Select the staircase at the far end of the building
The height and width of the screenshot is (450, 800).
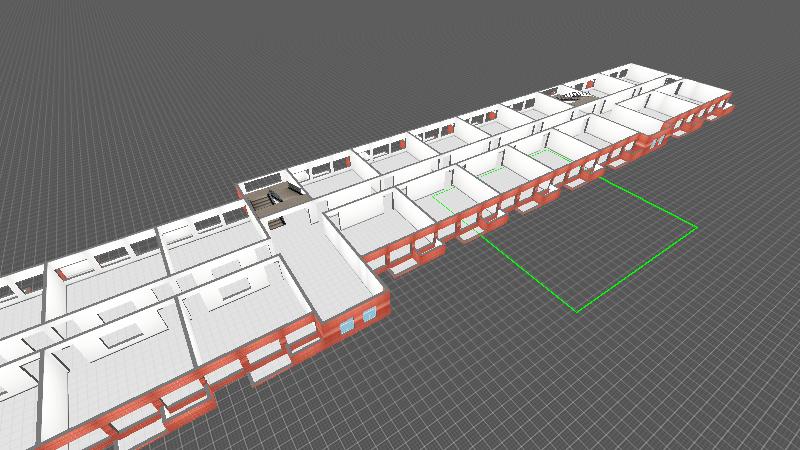coord(574,95)
